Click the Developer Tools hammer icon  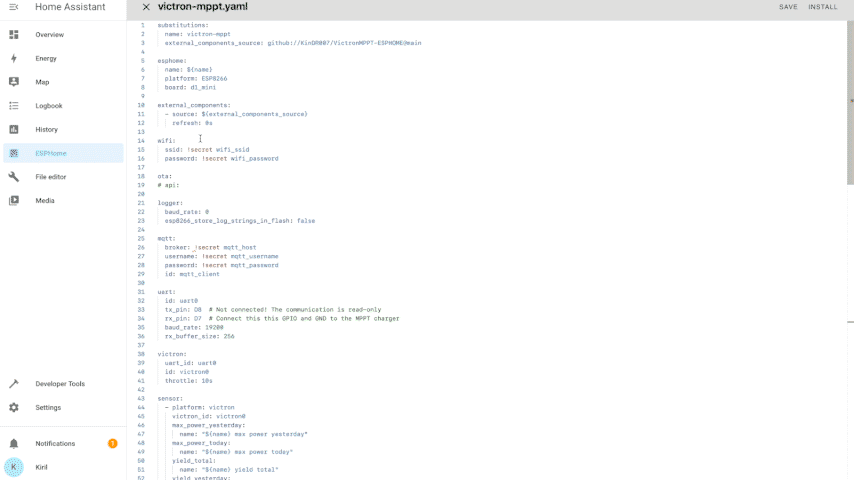point(14,384)
